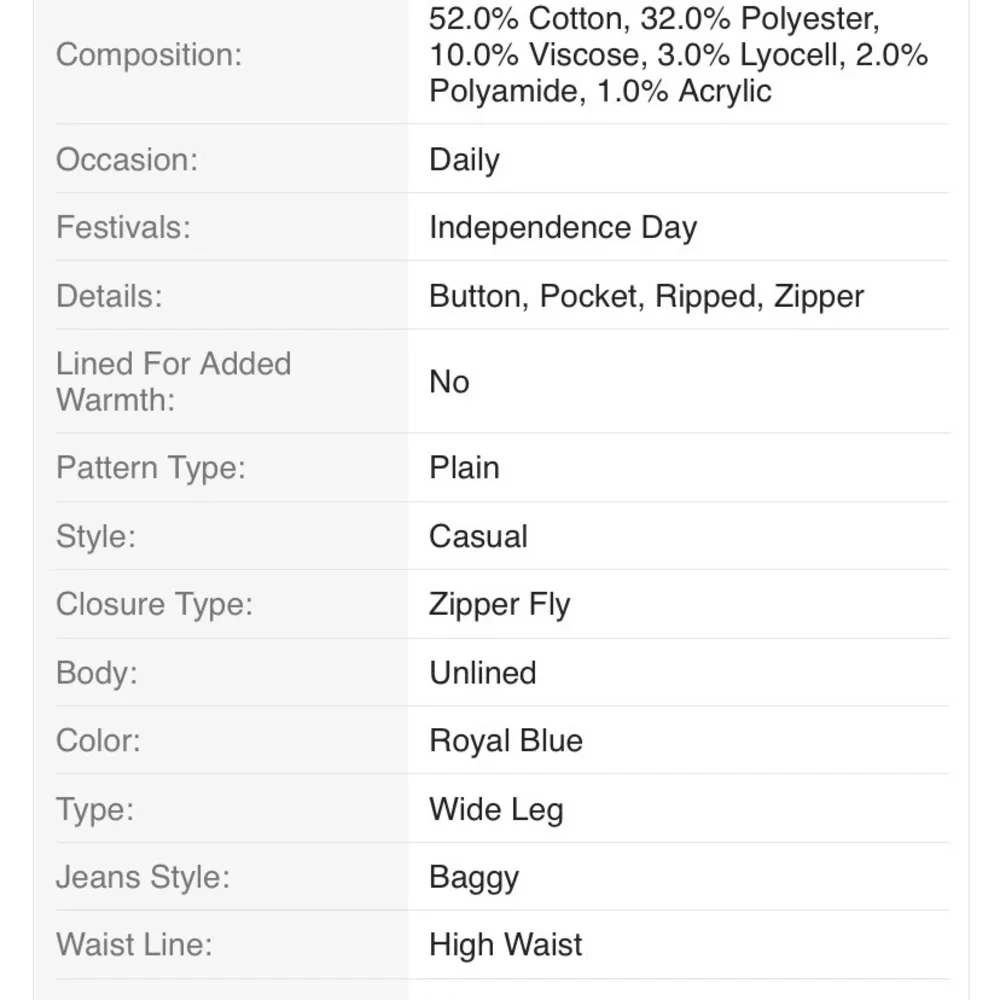Click the Closure Type label
Screen dimensions: 1000x1000
[x=154, y=604]
